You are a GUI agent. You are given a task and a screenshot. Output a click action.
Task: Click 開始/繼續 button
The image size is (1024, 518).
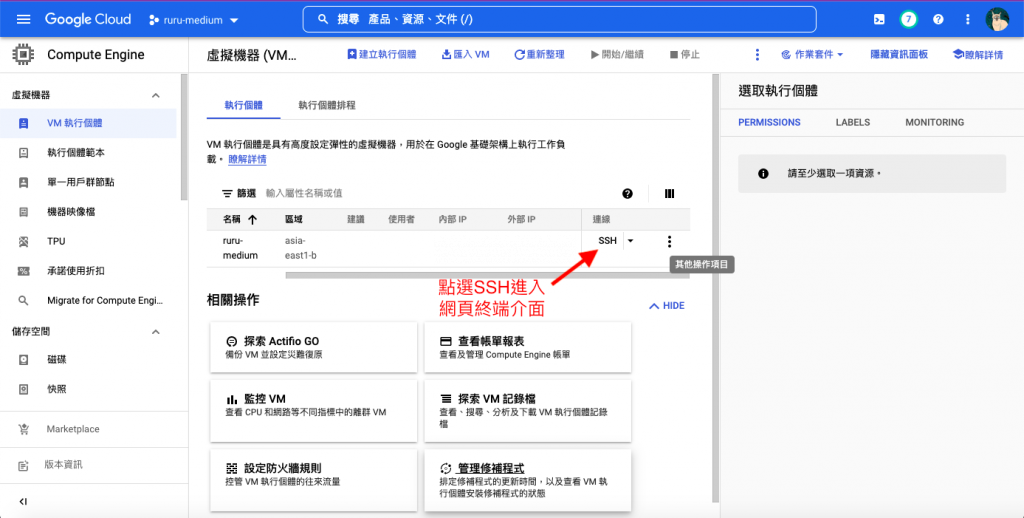[x=617, y=55]
